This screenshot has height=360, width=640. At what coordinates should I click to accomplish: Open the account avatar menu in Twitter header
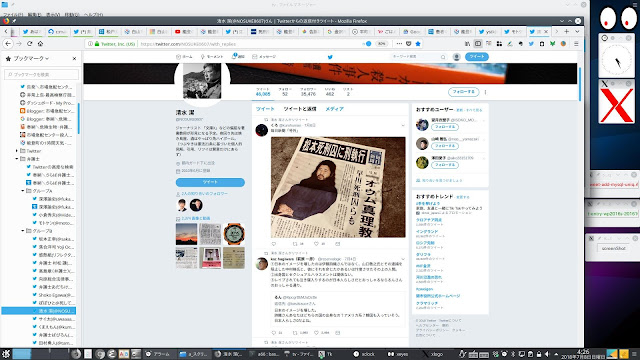coord(456,57)
